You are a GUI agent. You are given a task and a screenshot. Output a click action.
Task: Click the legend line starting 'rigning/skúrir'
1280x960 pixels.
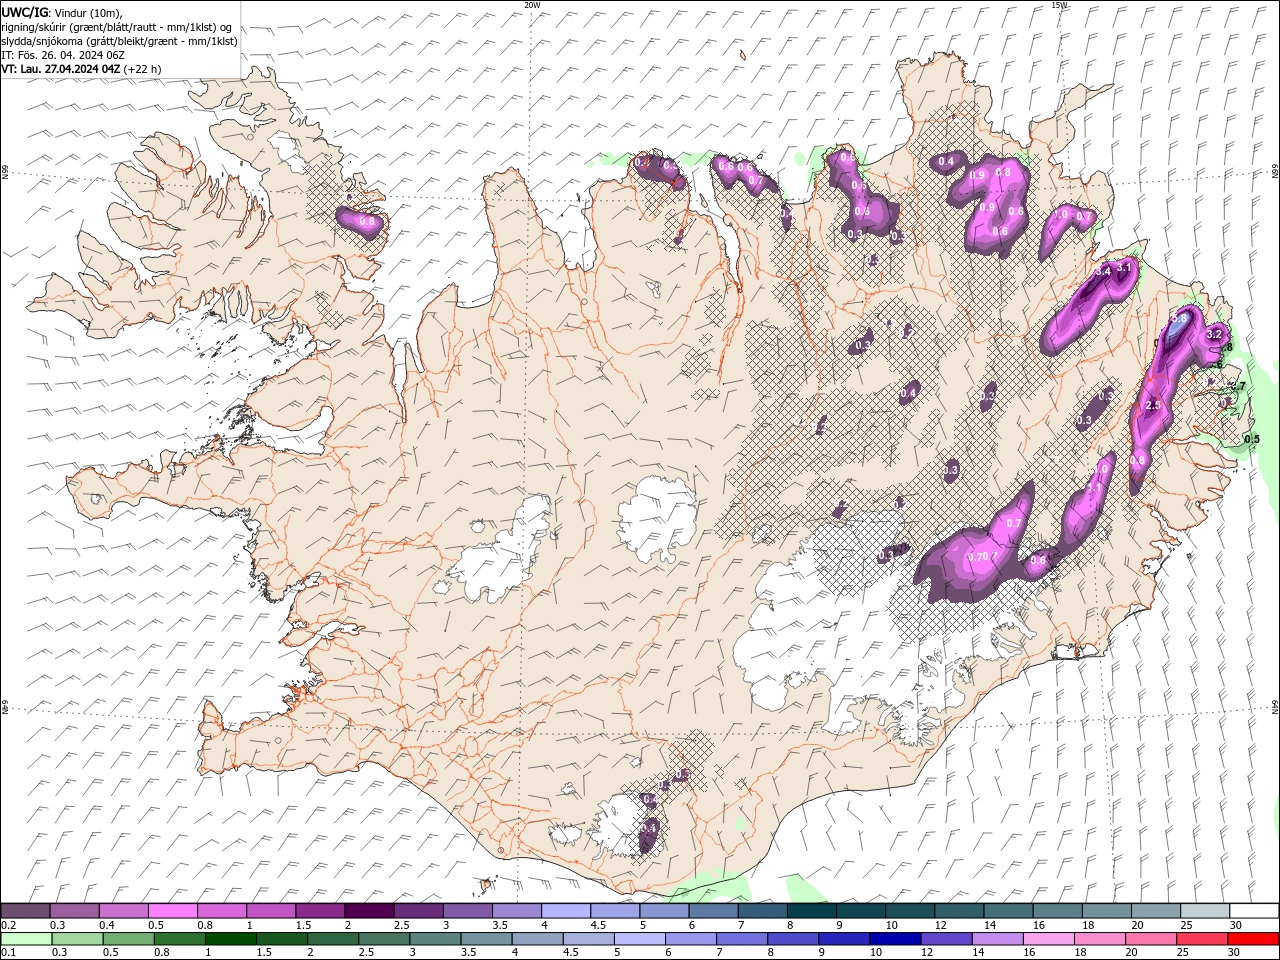point(117,27)
